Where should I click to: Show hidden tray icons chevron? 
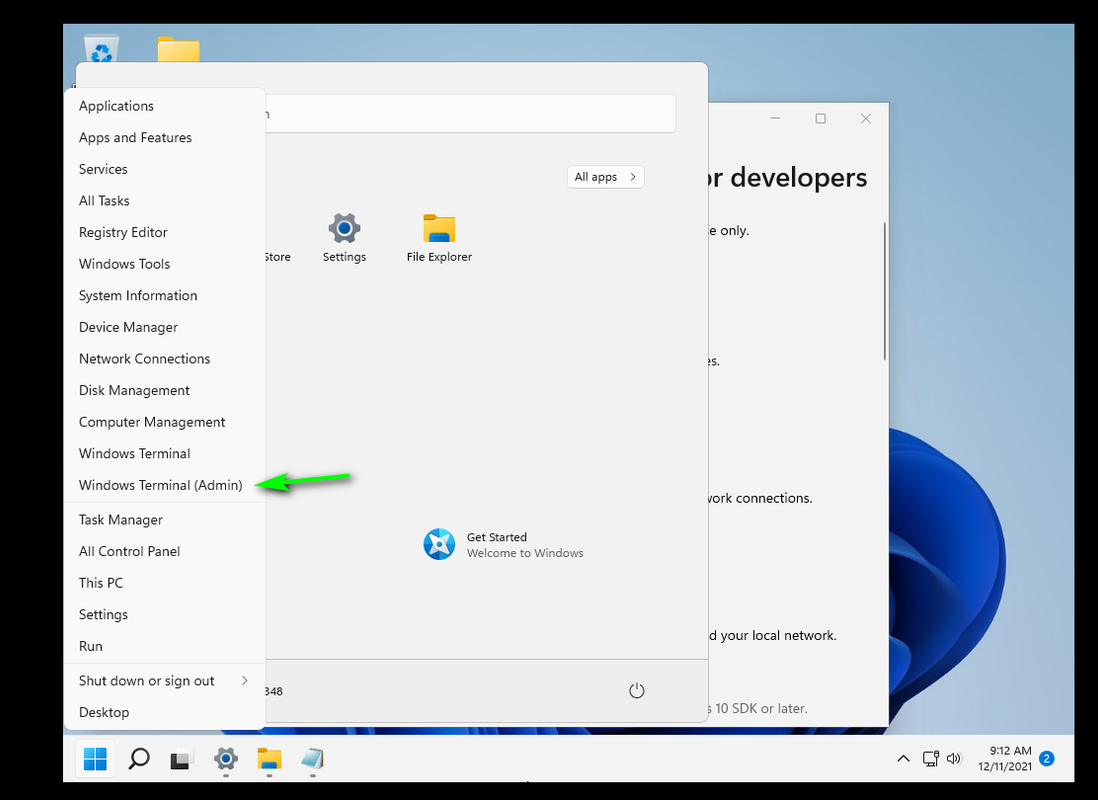(x=903, y=759)
